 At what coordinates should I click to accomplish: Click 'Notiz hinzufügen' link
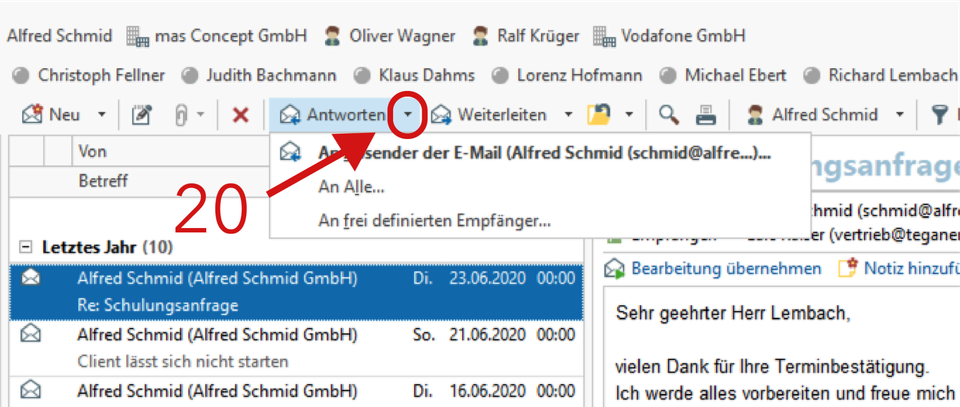(898, 269)
